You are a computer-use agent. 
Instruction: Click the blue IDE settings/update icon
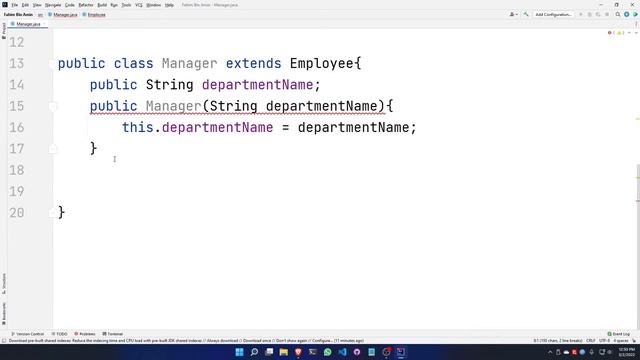pyautogui.click(x=627, y=14)
